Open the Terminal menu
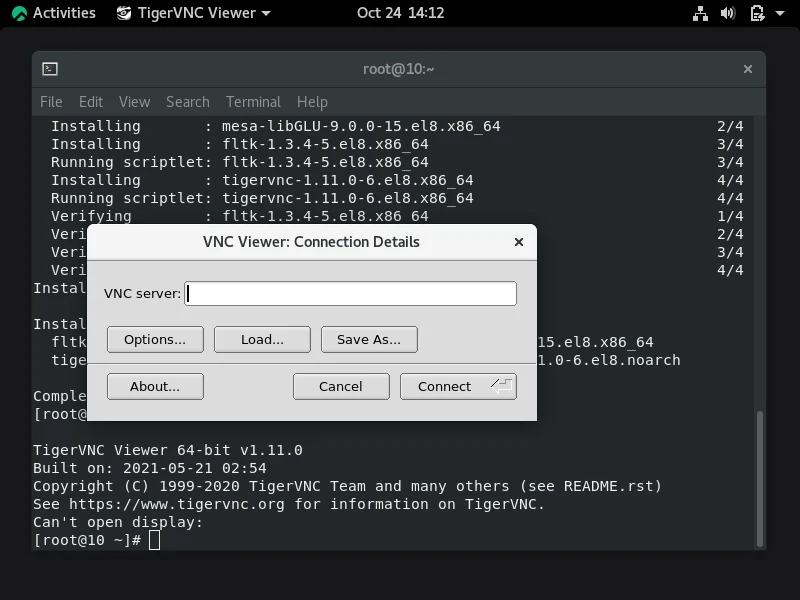 [253, 101]
